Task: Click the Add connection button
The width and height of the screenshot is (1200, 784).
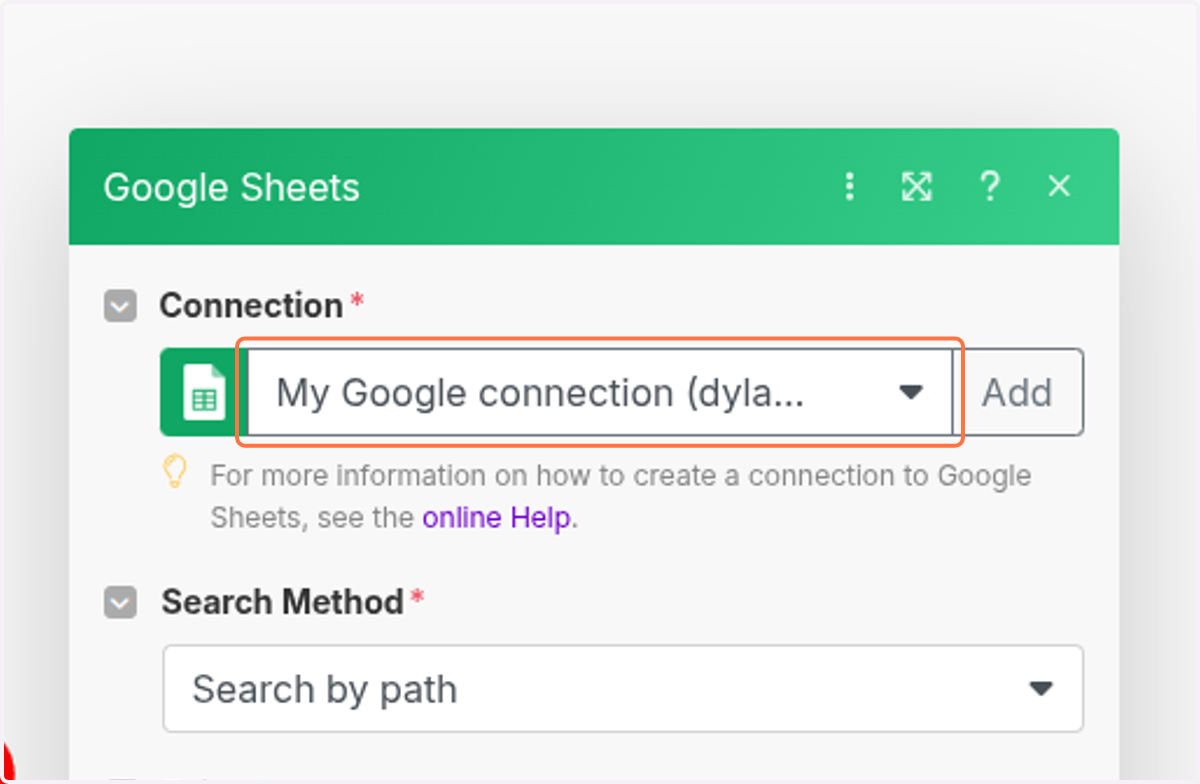Action: 1018,392
